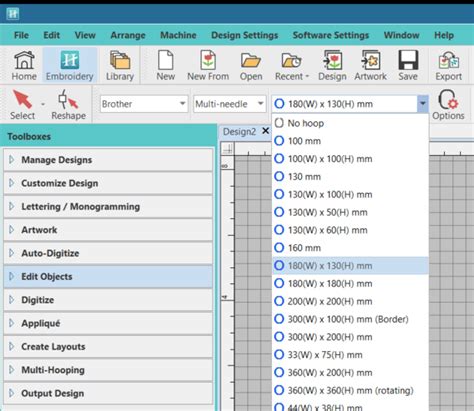Image resolution: width=474 pixels, height=411 pixels.
Task: Choose the Select arrow tool
Action: click(22, 105)
